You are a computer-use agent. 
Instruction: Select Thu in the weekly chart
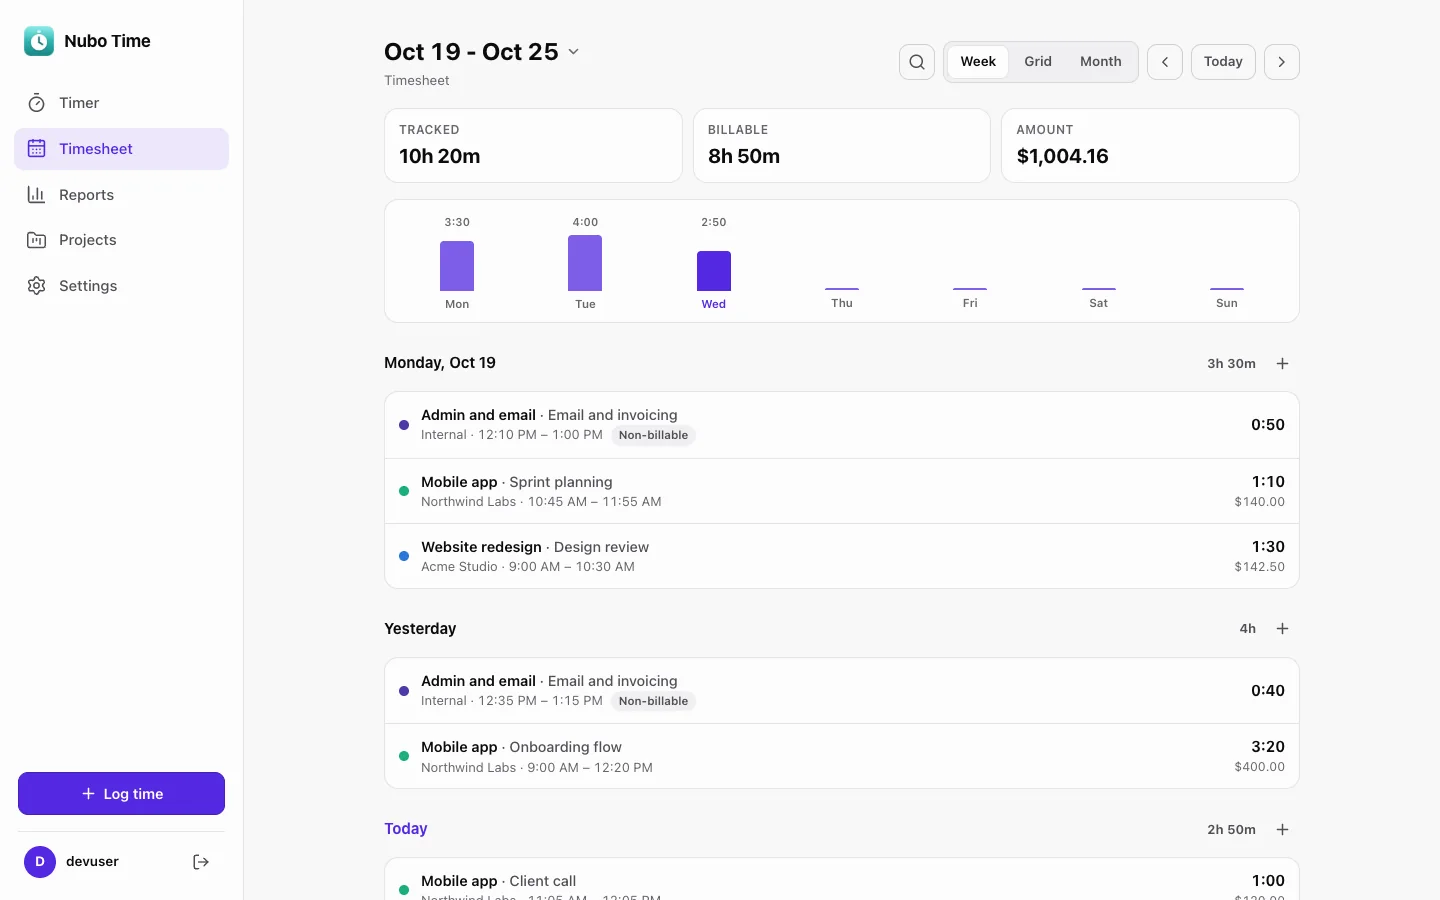(x=842, y=297)
